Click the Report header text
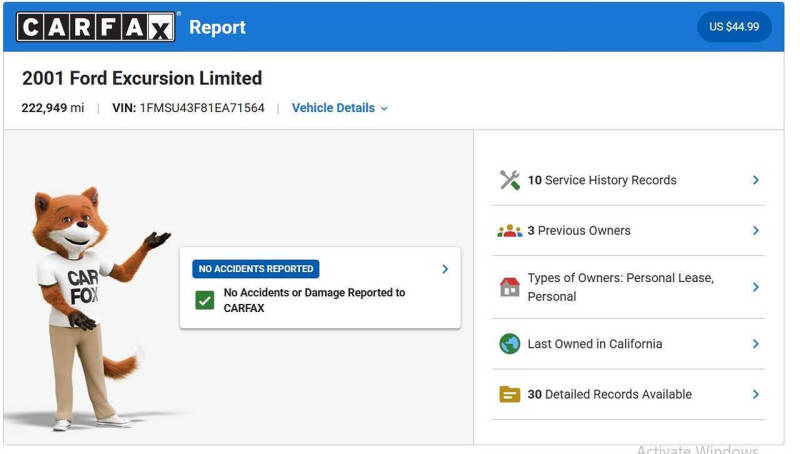 [x=217, y=27]
